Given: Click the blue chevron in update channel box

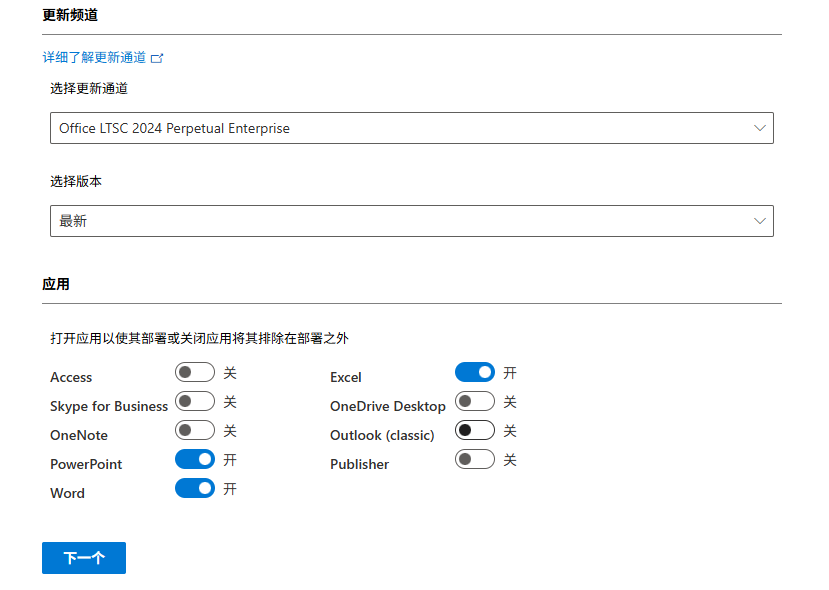Looking at the screenshot, I should pyautogui.click(x=760, y=128).
